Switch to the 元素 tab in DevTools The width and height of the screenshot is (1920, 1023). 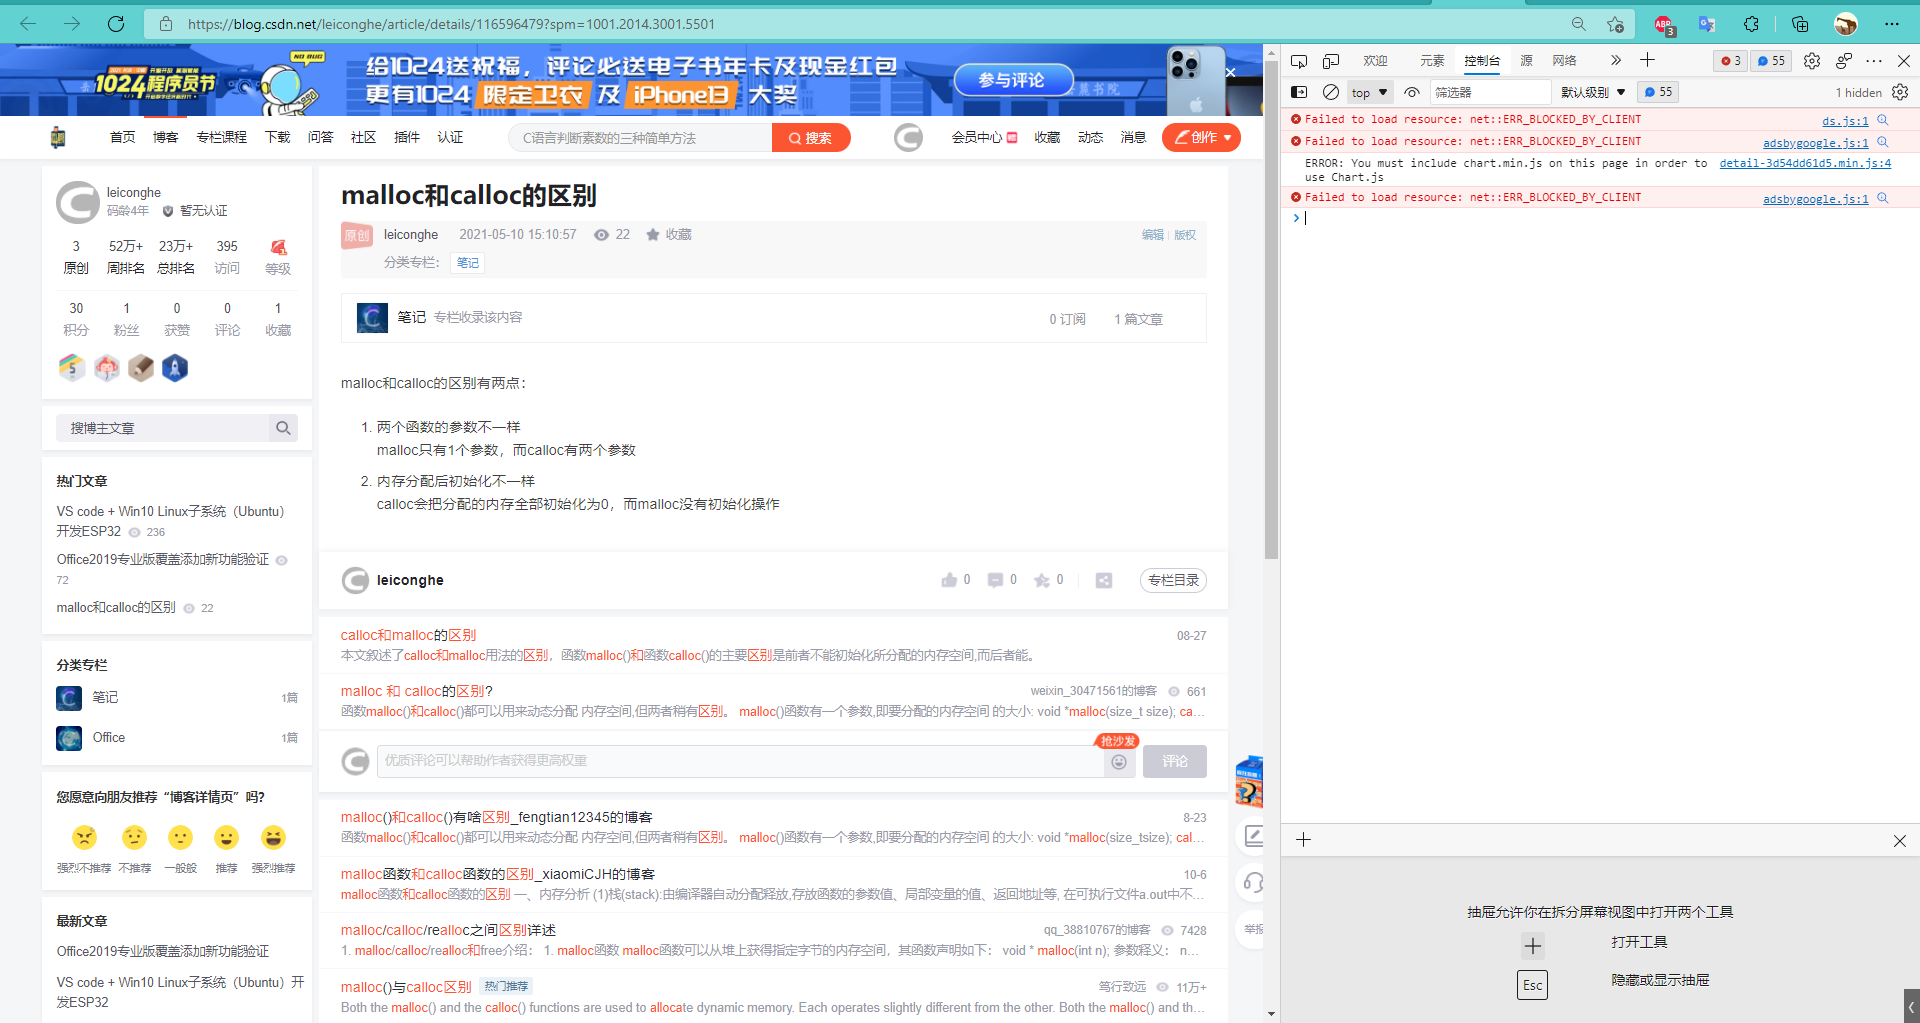pos(1432,61)
